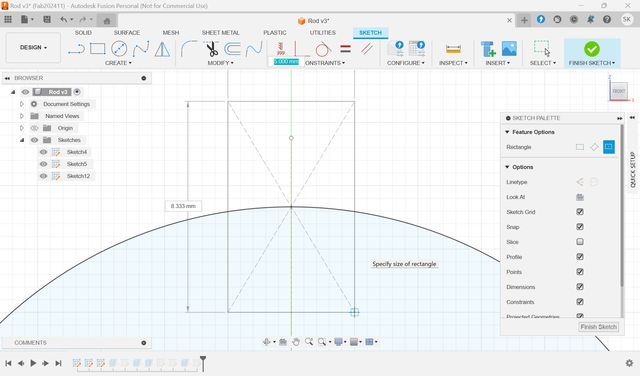
Task: Select the Fit Point Spline tool
Action: click(141, 49)
